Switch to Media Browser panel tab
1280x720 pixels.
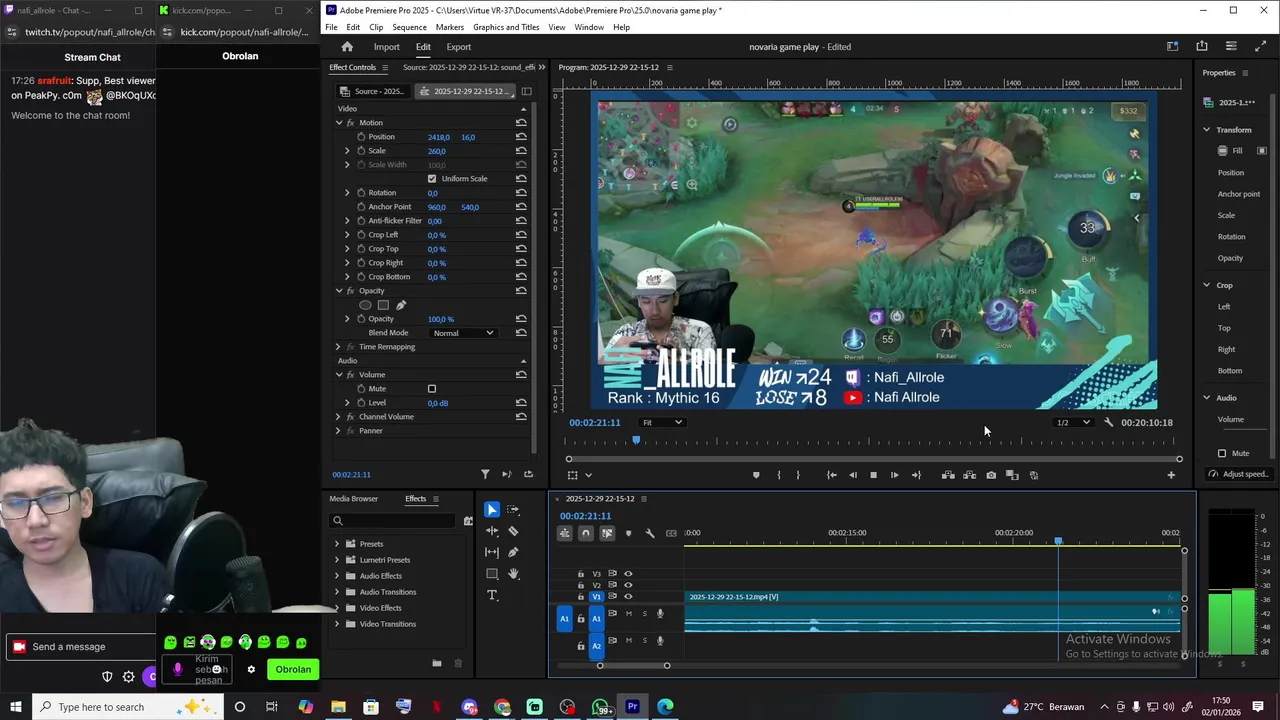click(354, 499)
